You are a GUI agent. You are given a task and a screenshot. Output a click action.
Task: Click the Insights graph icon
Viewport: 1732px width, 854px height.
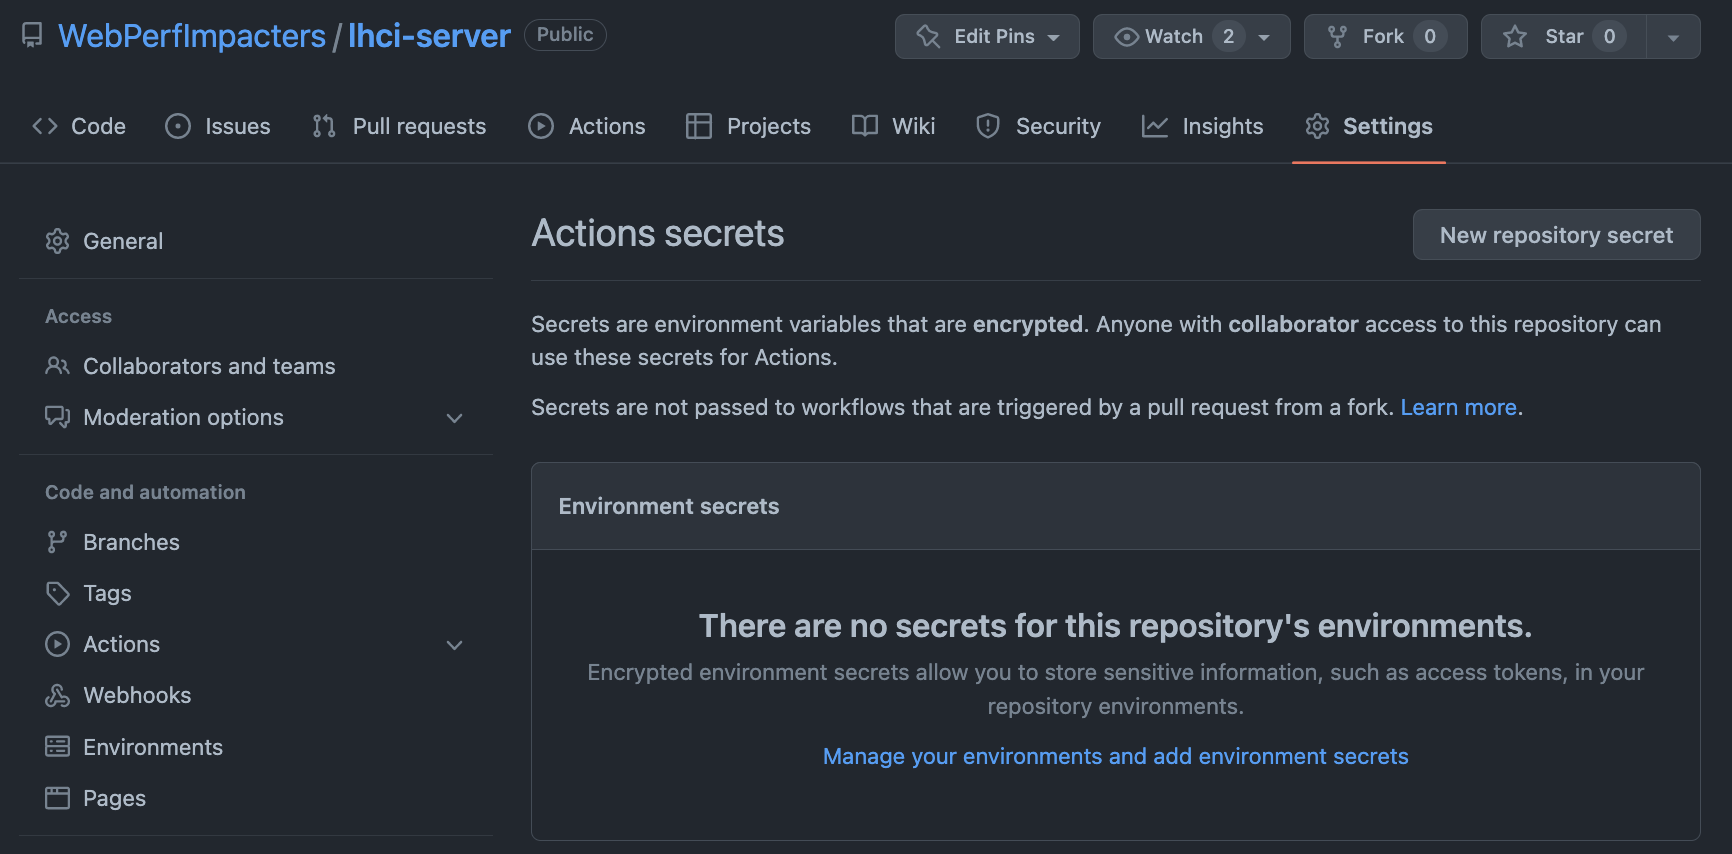[1155, 126]
